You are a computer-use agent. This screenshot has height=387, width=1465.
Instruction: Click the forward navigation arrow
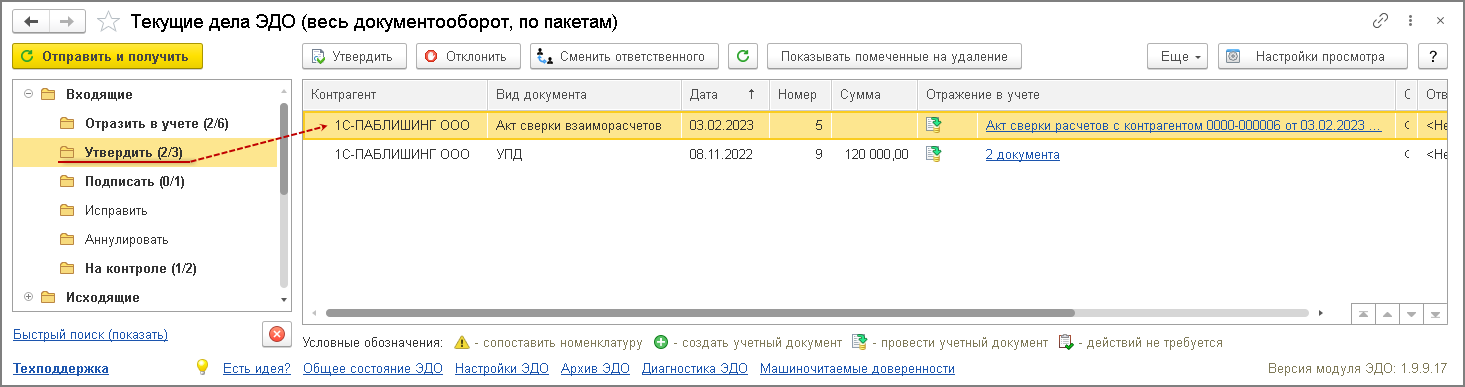(67, 20)
